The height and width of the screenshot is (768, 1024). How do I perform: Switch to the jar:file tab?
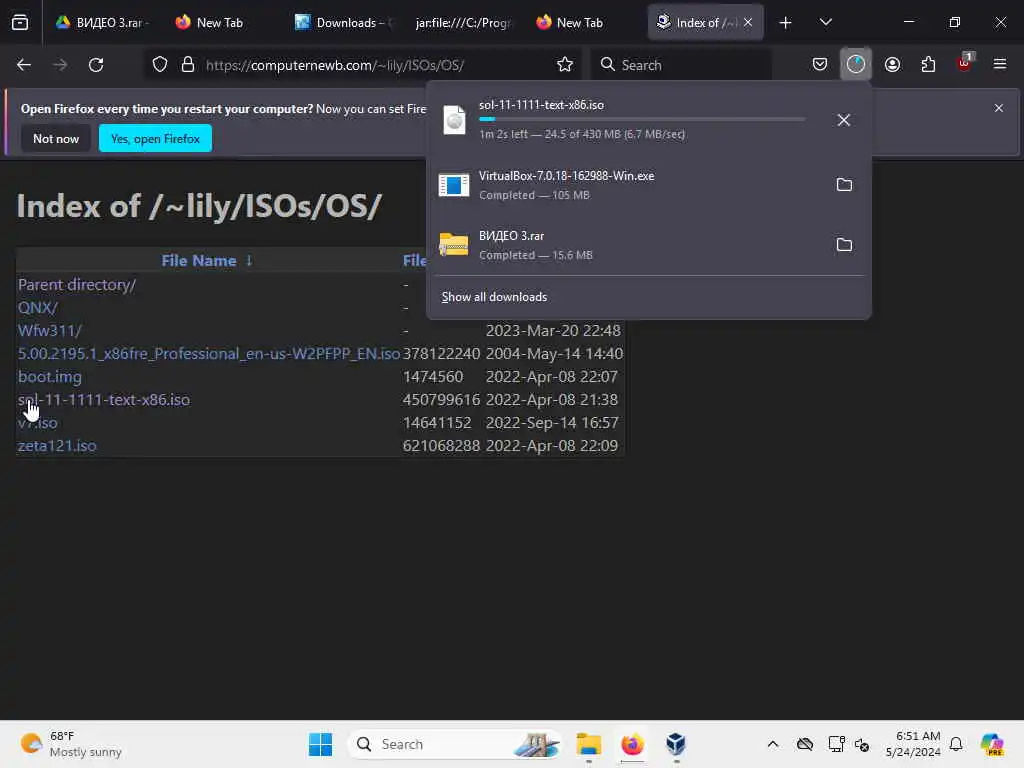(462, 23)
